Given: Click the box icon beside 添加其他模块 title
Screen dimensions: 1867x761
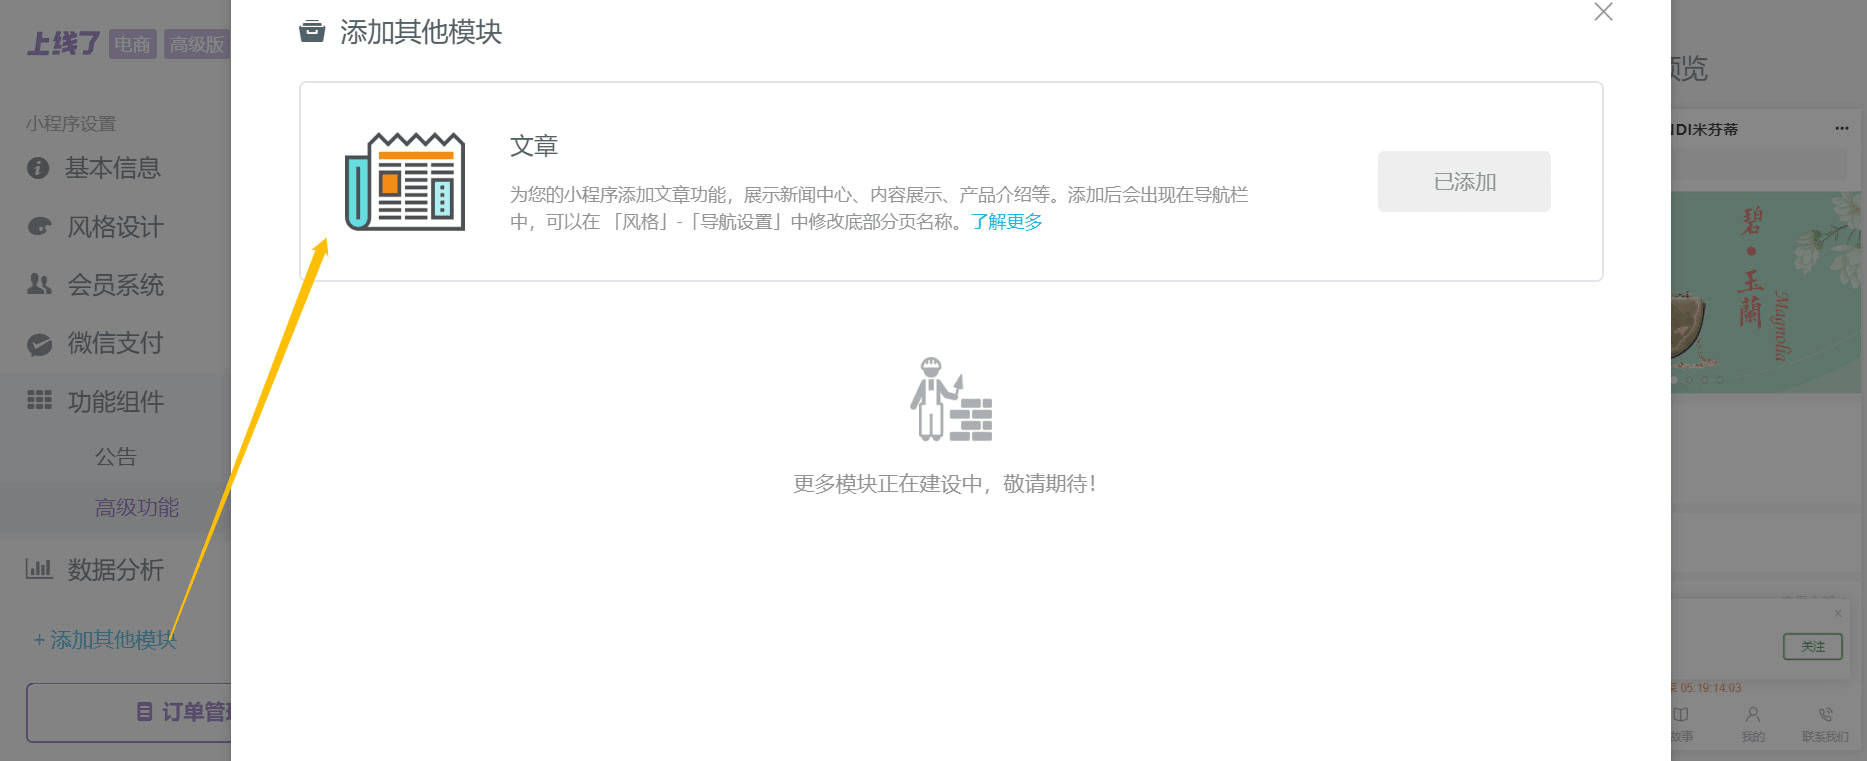Looking at the screenshot, I should point(312,32).
